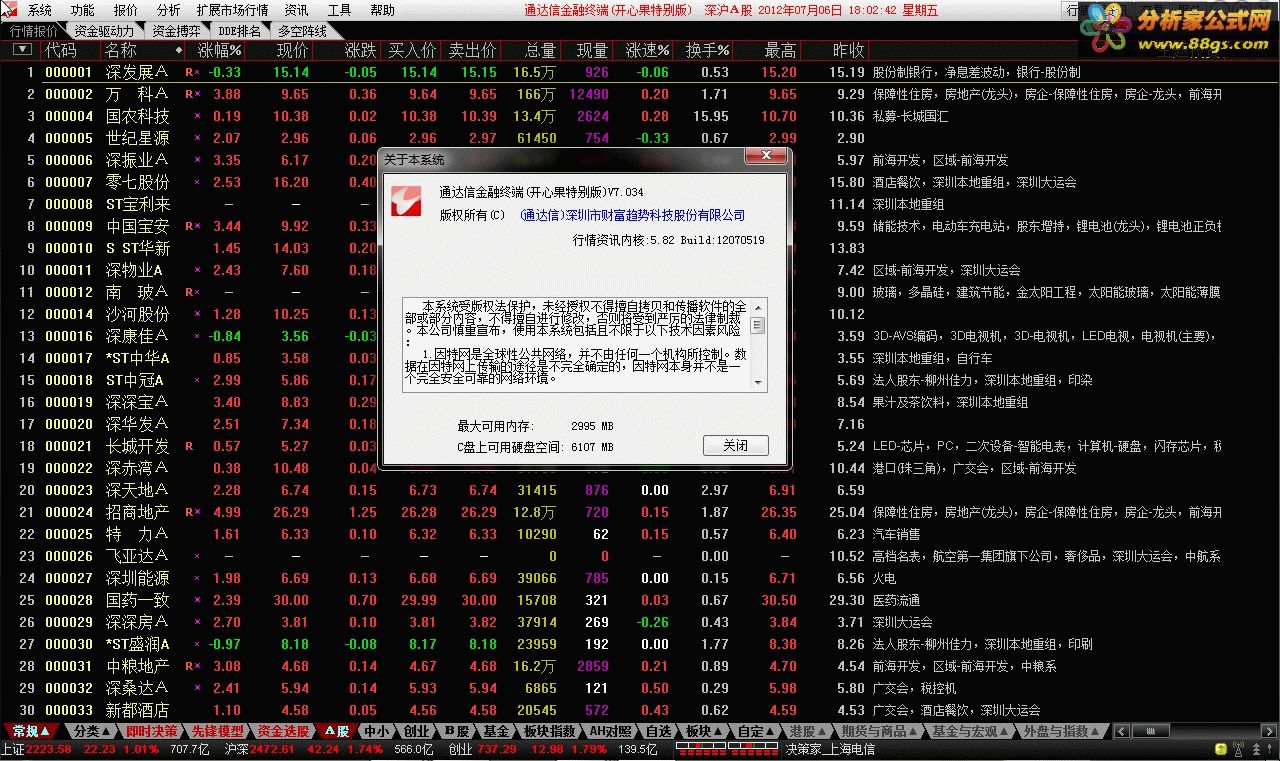Expand the 自定 bottom tab
Viewport: 1280px width, 761px height.
[756, 731]
